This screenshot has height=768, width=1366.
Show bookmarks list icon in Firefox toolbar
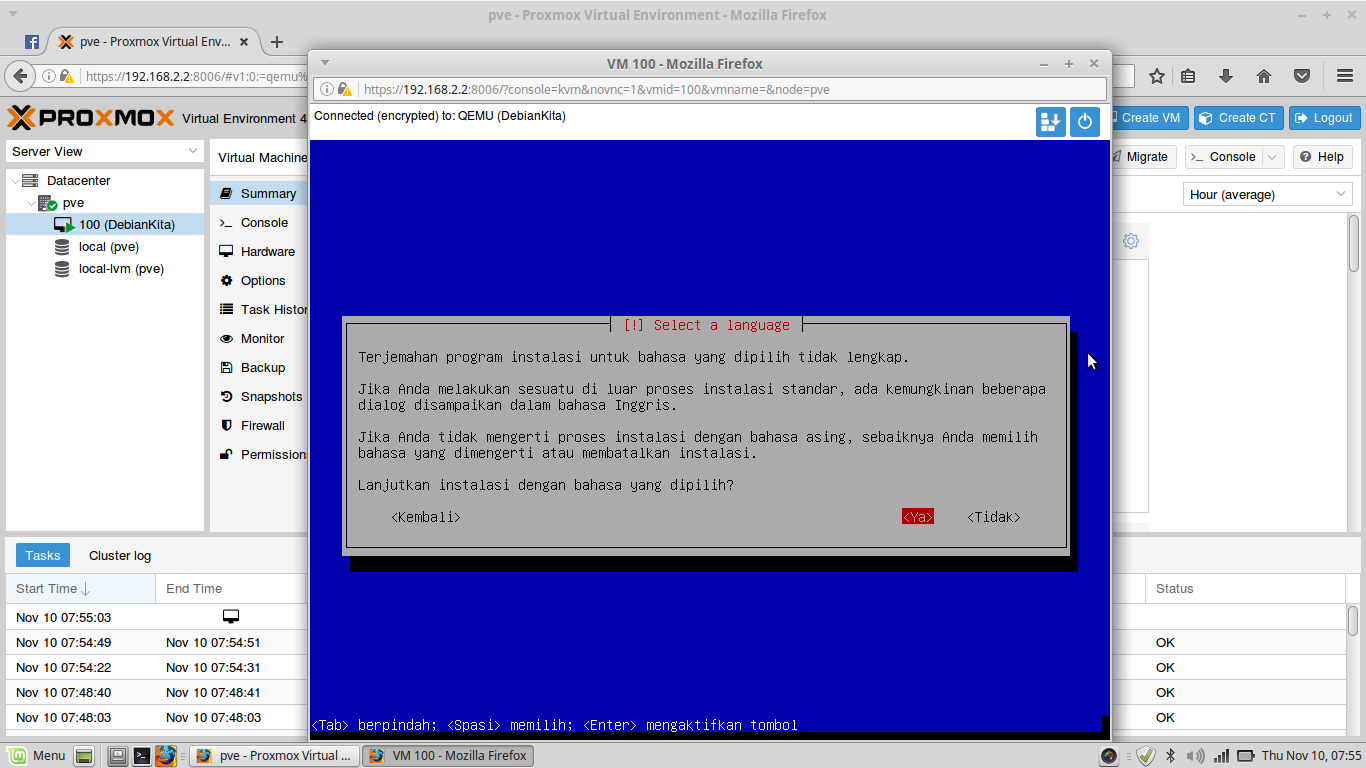point(1188,76)
